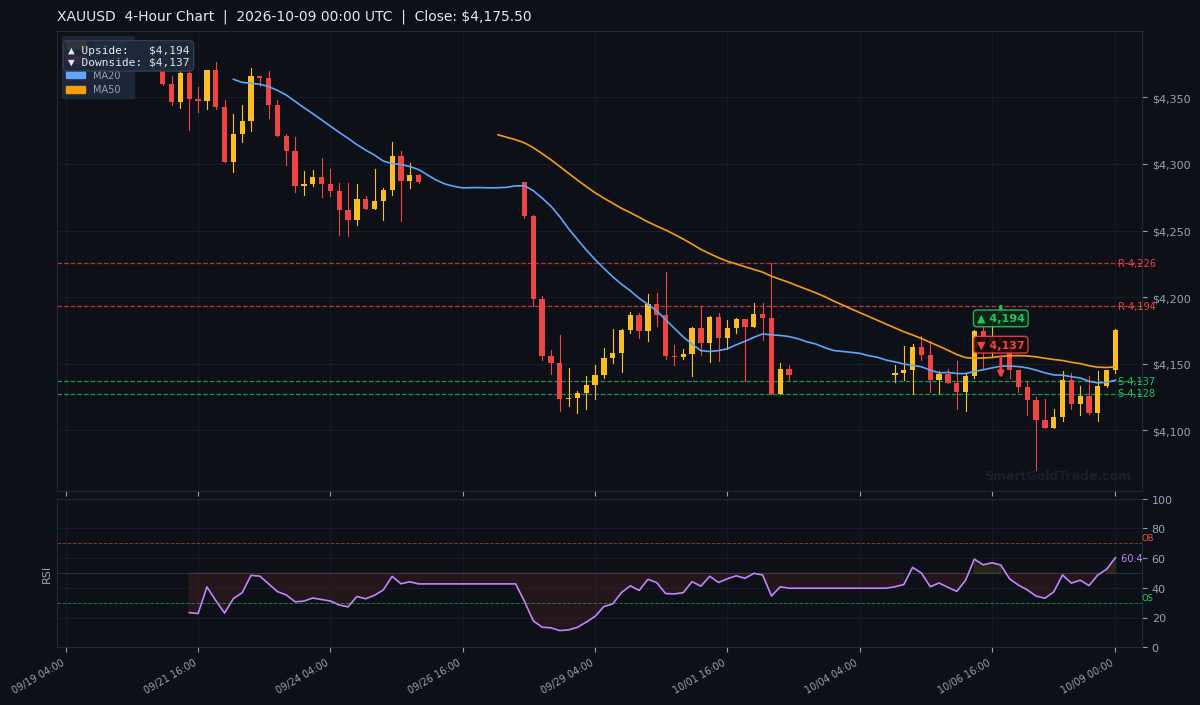
Task: Click the RSI 100 axis tick
Action: (1162, 500)
